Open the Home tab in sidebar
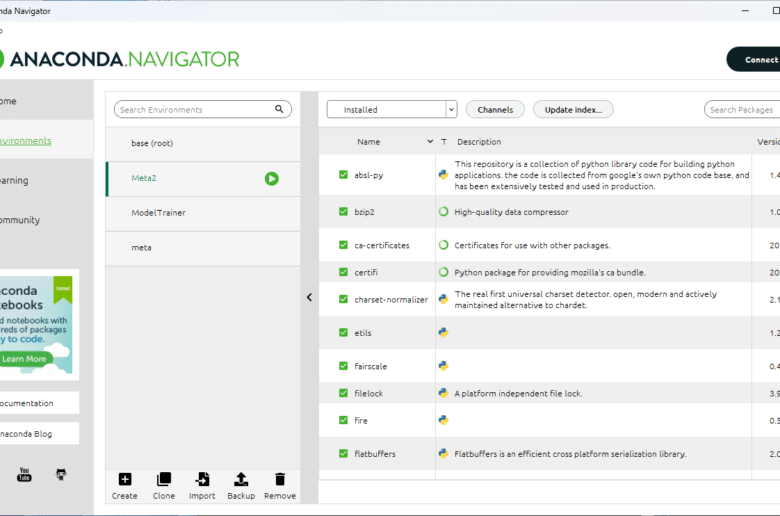Screen dimensions: 780x516 click(x=45, y=101)
